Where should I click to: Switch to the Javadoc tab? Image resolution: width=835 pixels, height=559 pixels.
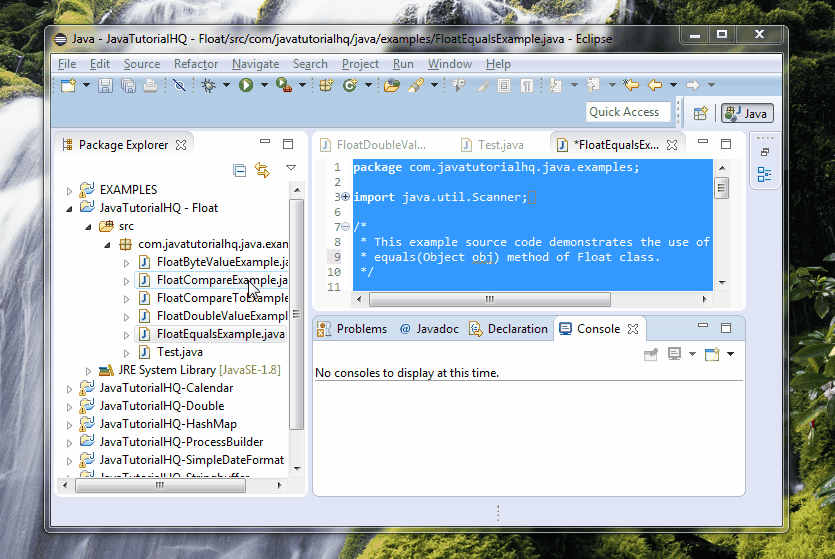[429, 329]
